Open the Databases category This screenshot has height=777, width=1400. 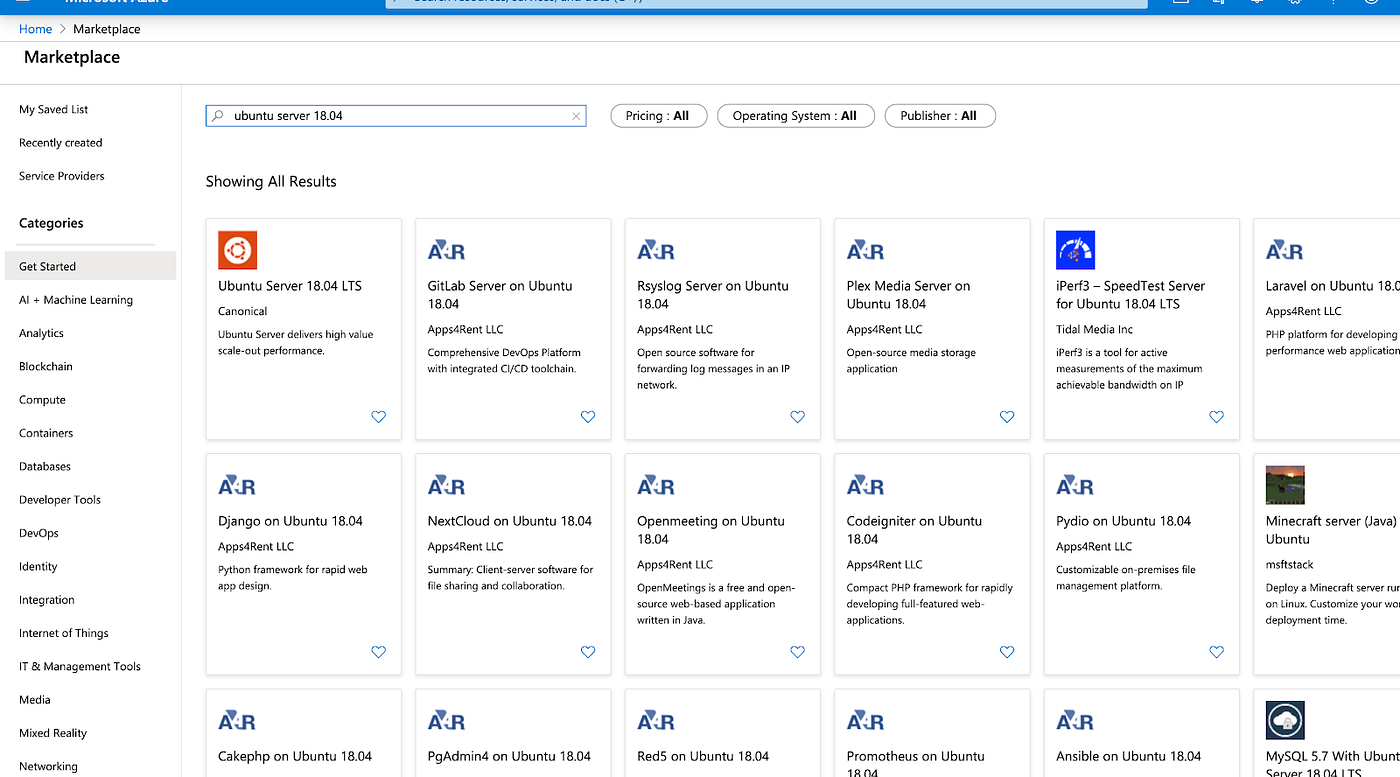(45, 466)
